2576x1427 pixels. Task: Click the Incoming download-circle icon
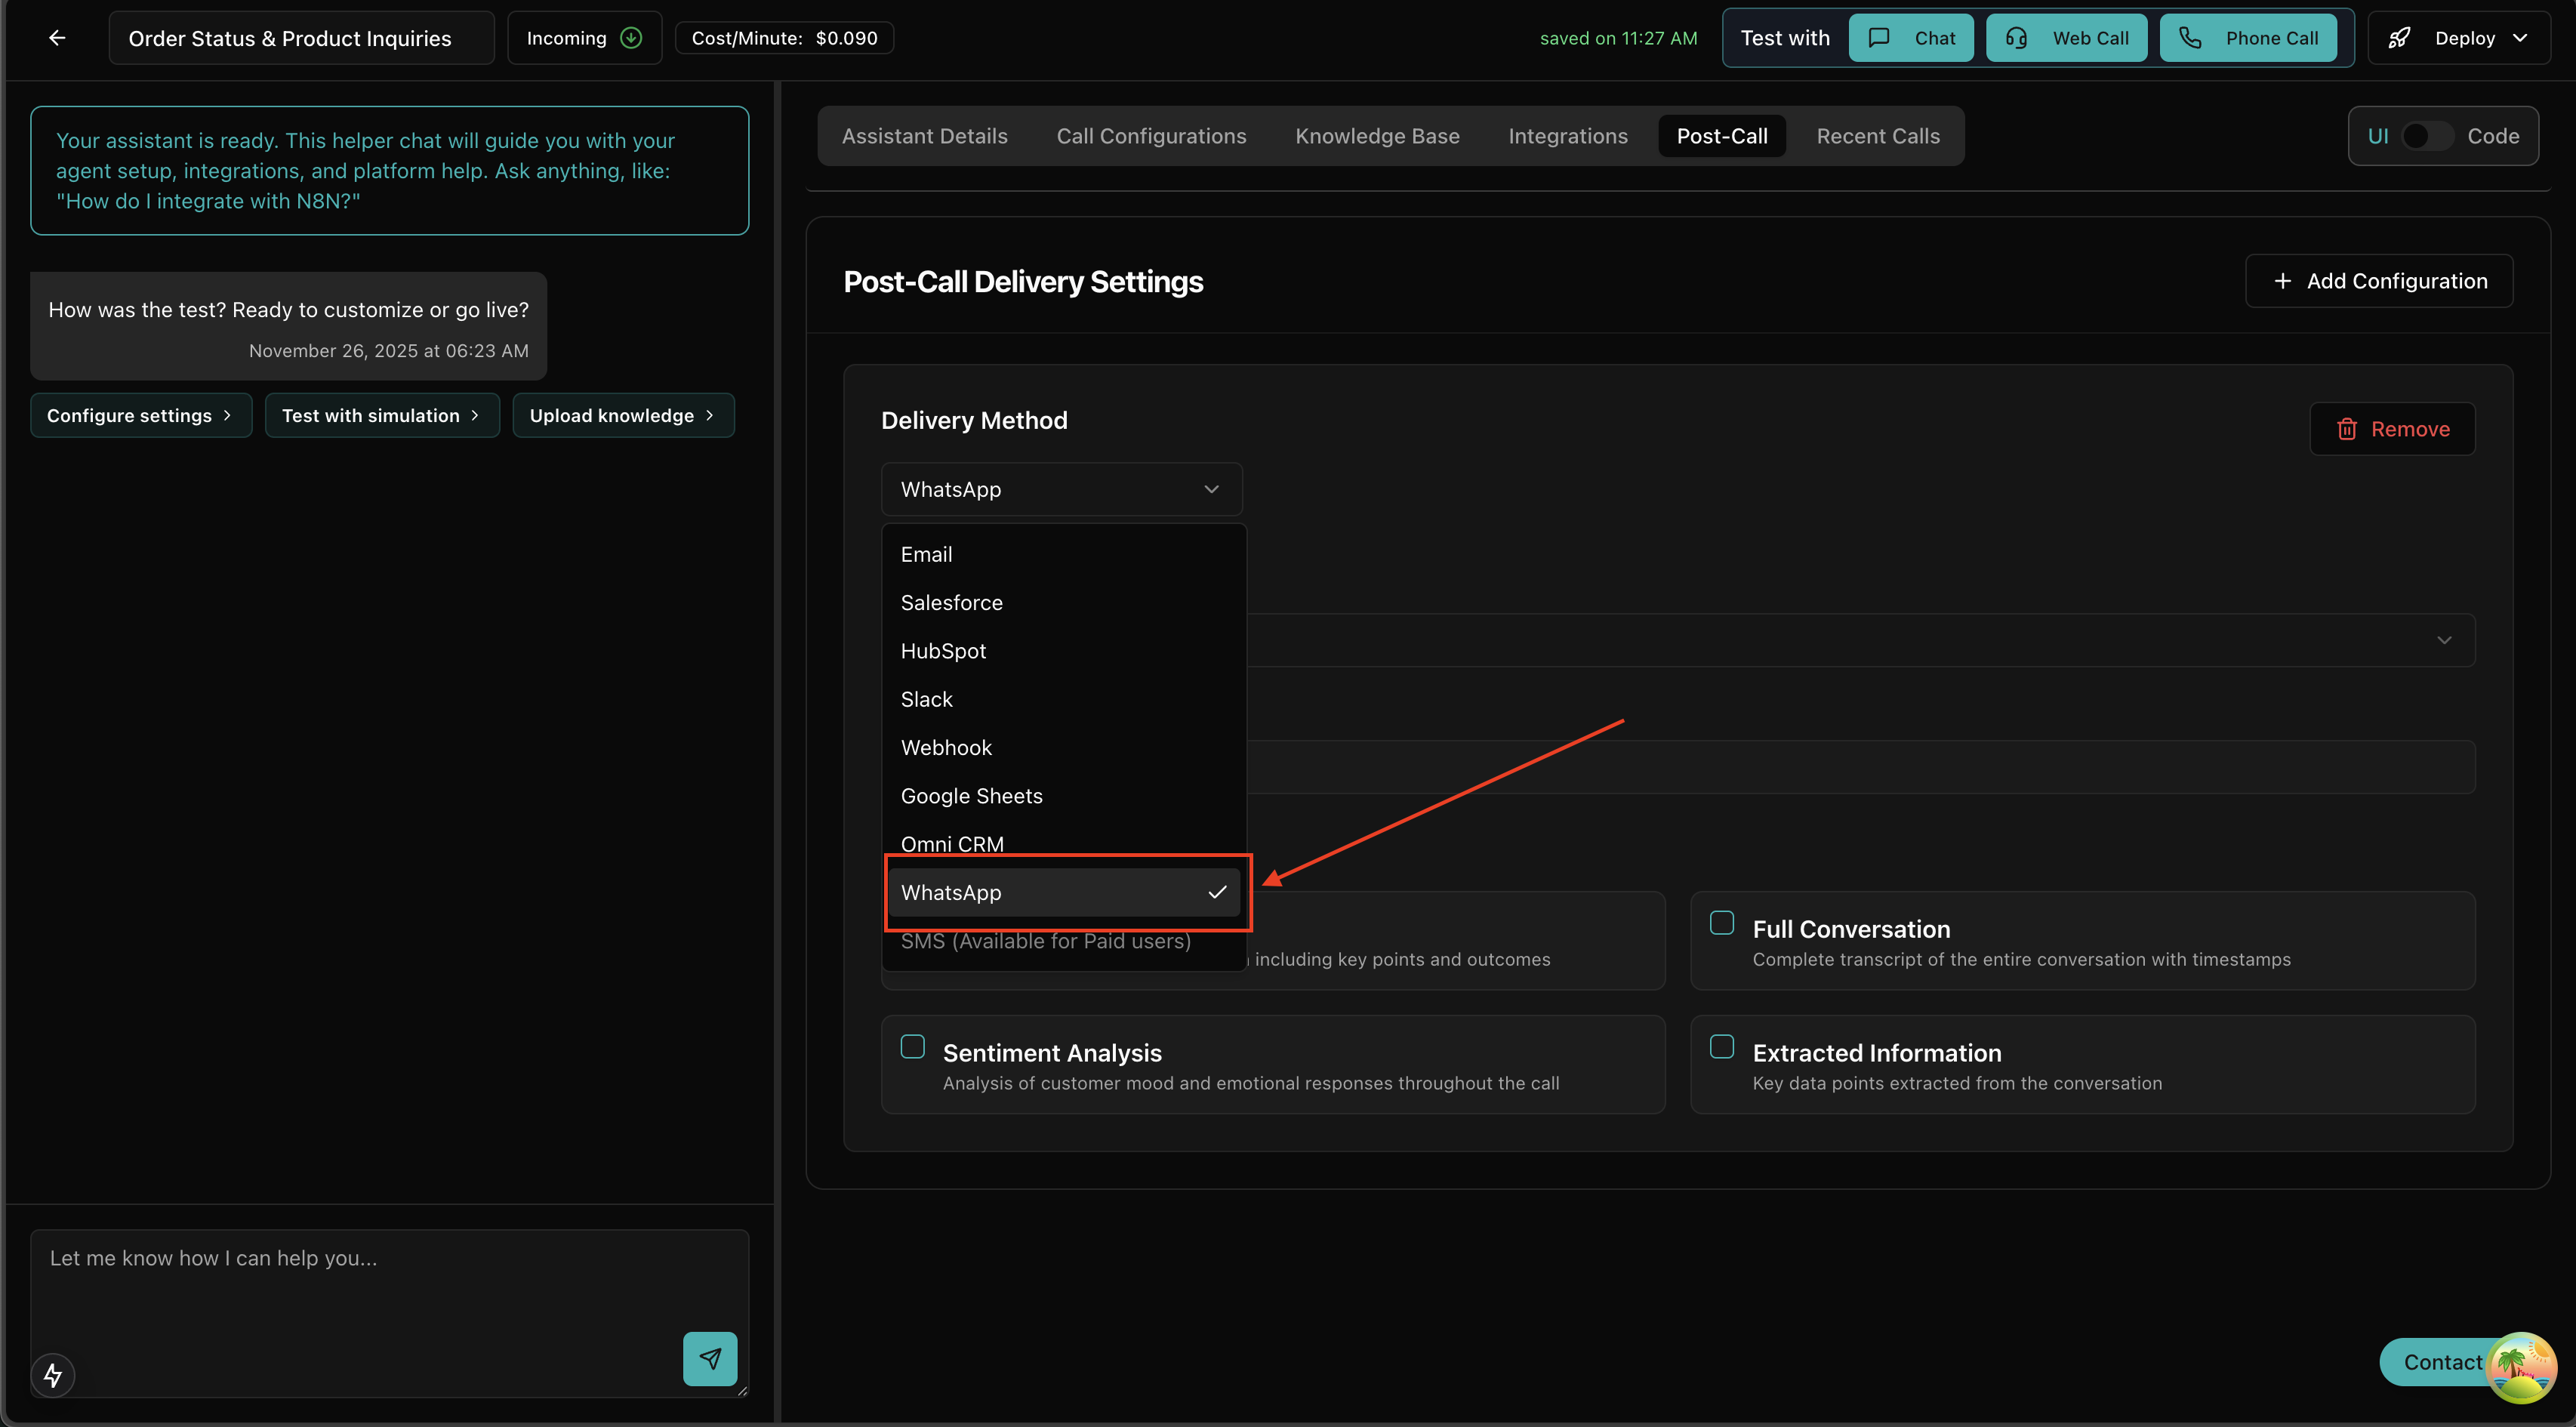click(631, 38)
